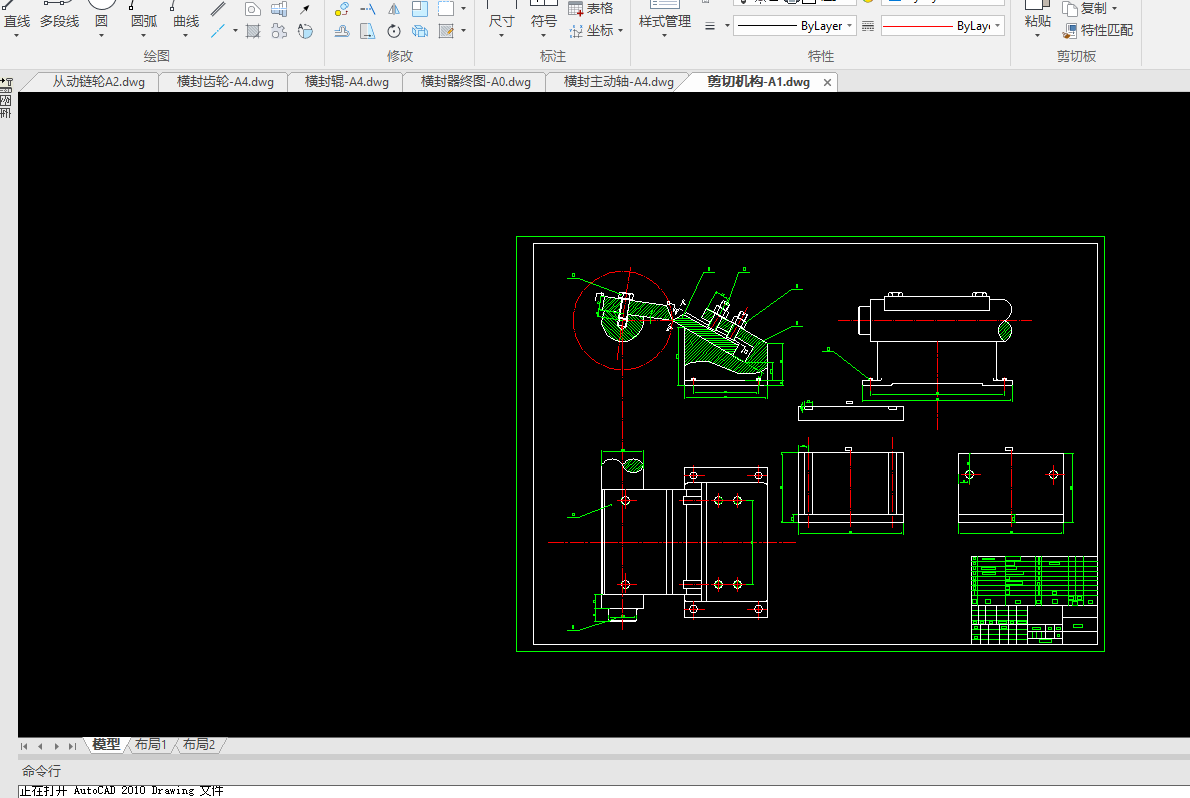Click the 命令行 command line input
Image resolution: width=1190 pixels, height=798 pixels.
[603, 791]
